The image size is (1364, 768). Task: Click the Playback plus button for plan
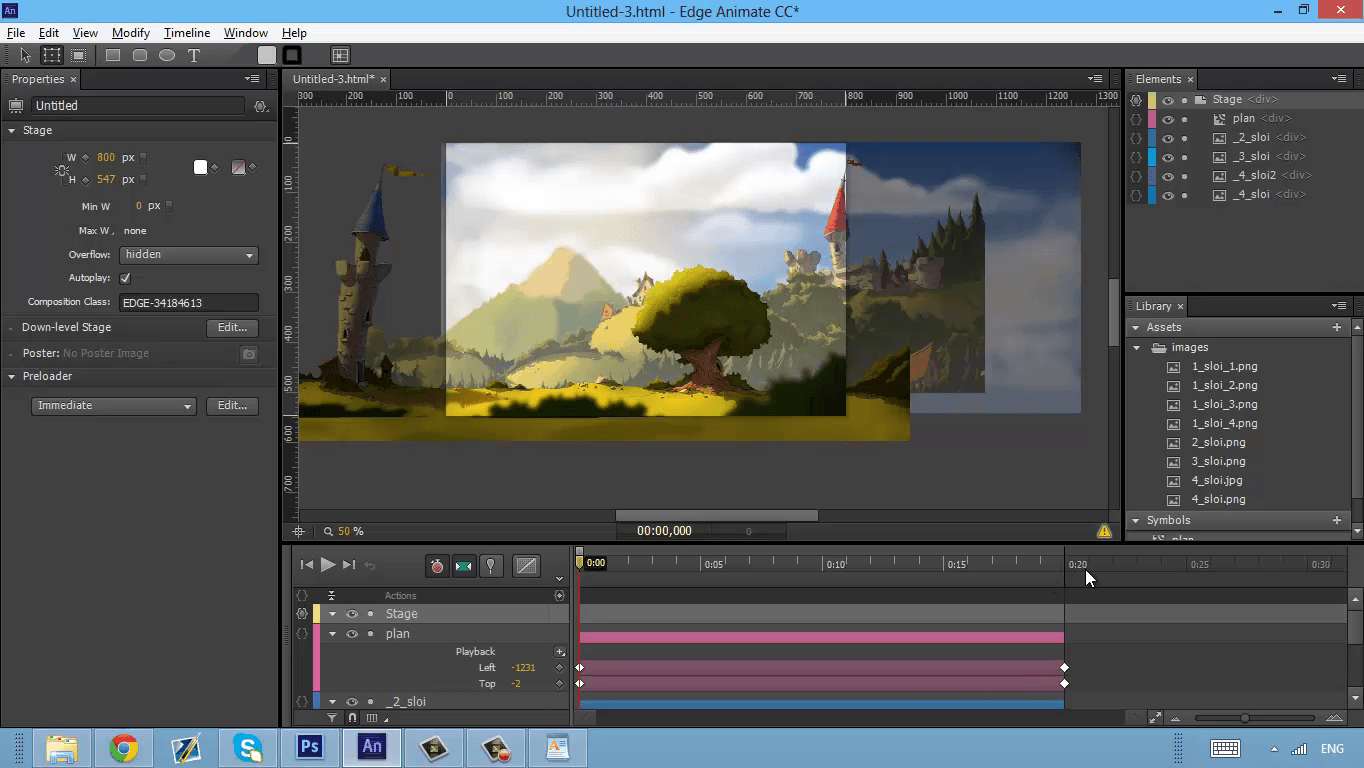click(560, 652)
